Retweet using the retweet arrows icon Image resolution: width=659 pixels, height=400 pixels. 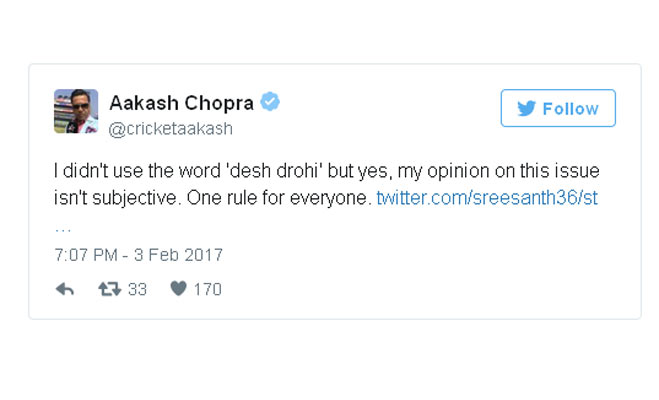coord(110,289)
